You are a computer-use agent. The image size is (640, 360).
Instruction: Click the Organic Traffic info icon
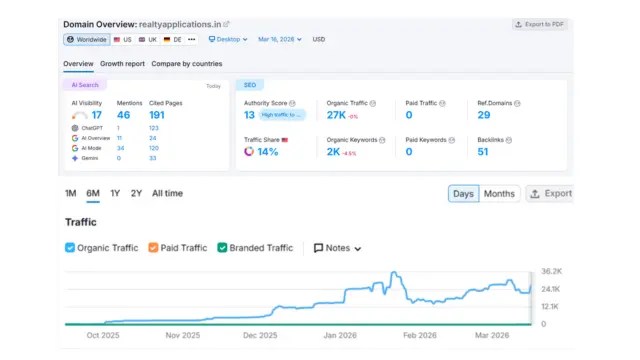coord(373,104)
